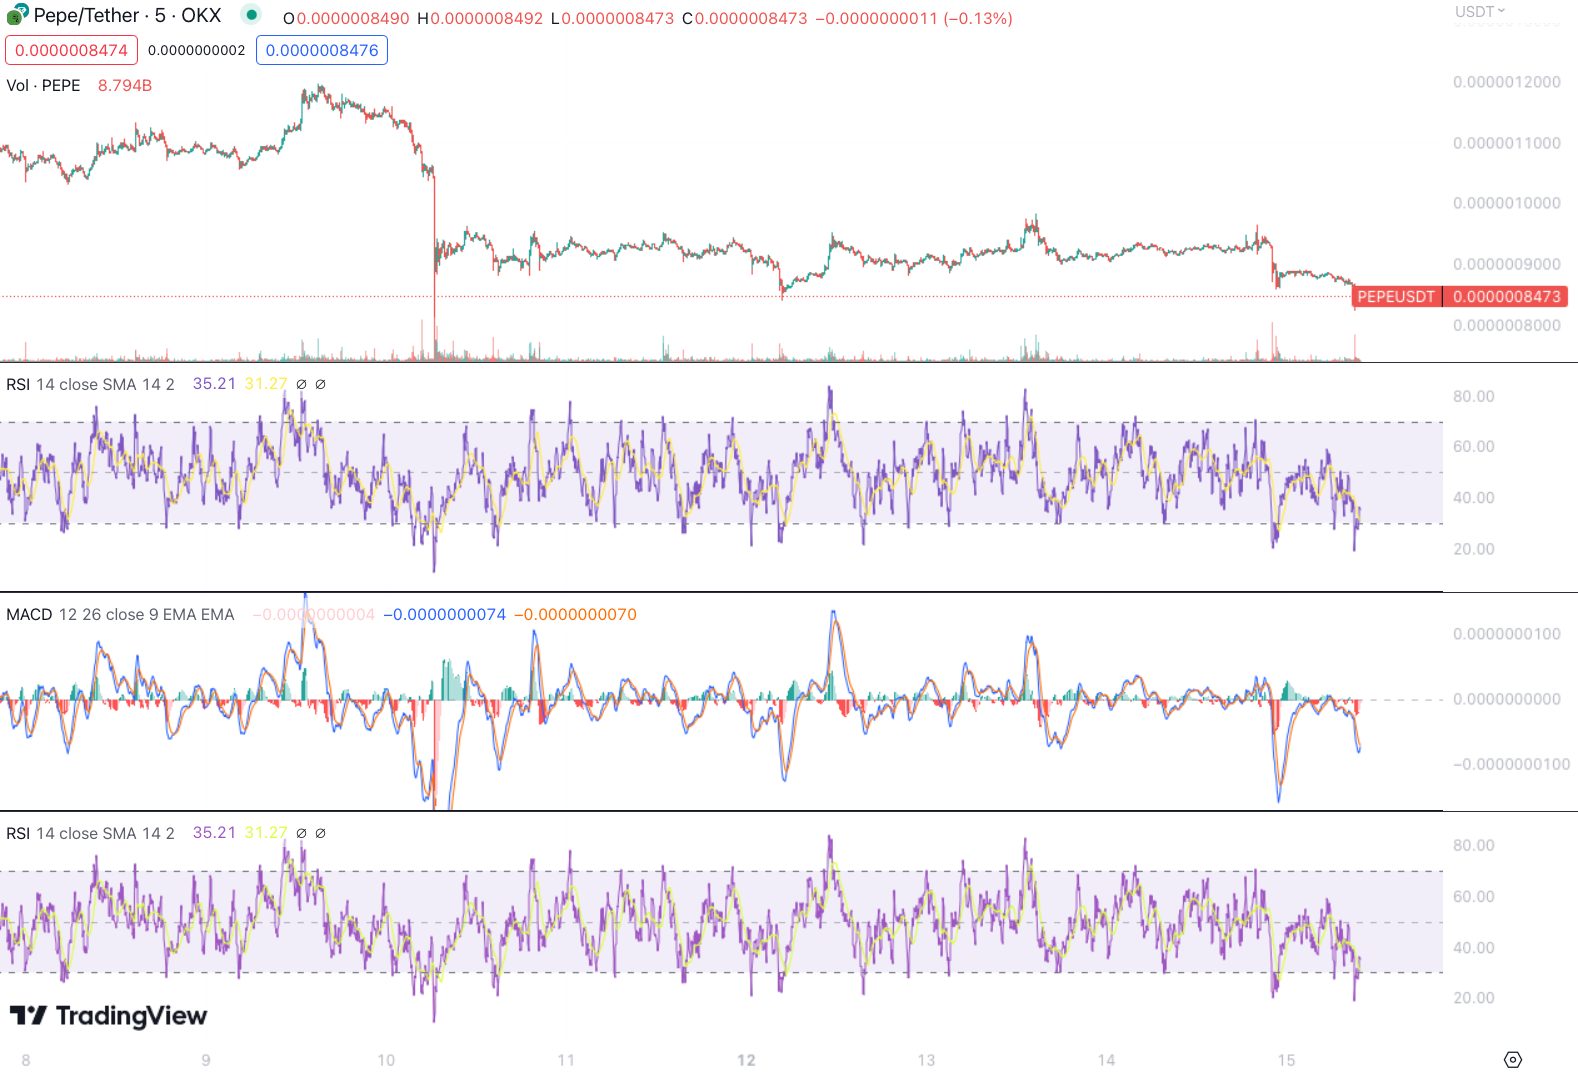Click the Pepe/Tether coin pair logo icon
The image size is (1578, 1073).
pos(17,14)
